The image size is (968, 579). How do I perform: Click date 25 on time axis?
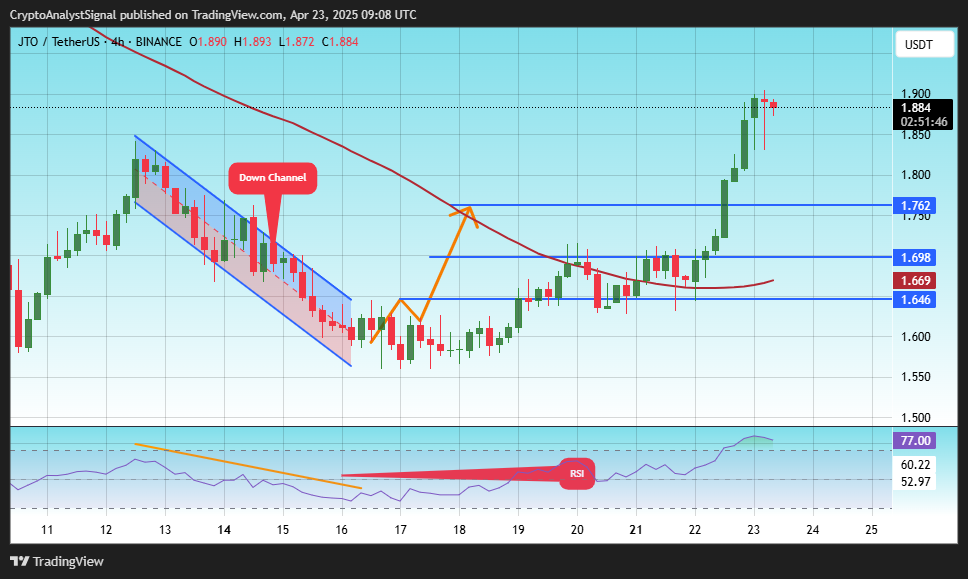coord(872,530)
